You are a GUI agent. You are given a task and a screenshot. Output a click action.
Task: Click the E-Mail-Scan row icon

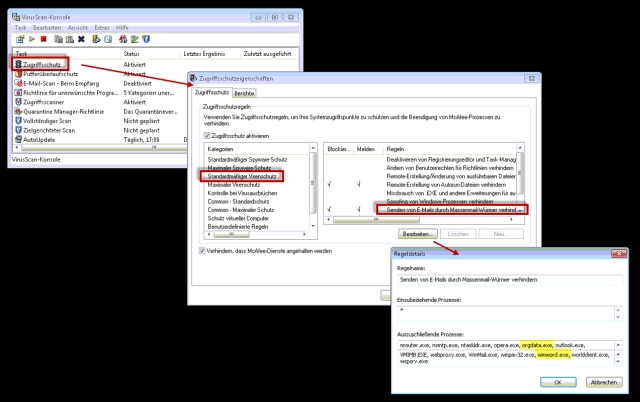[x=18, y=83]
